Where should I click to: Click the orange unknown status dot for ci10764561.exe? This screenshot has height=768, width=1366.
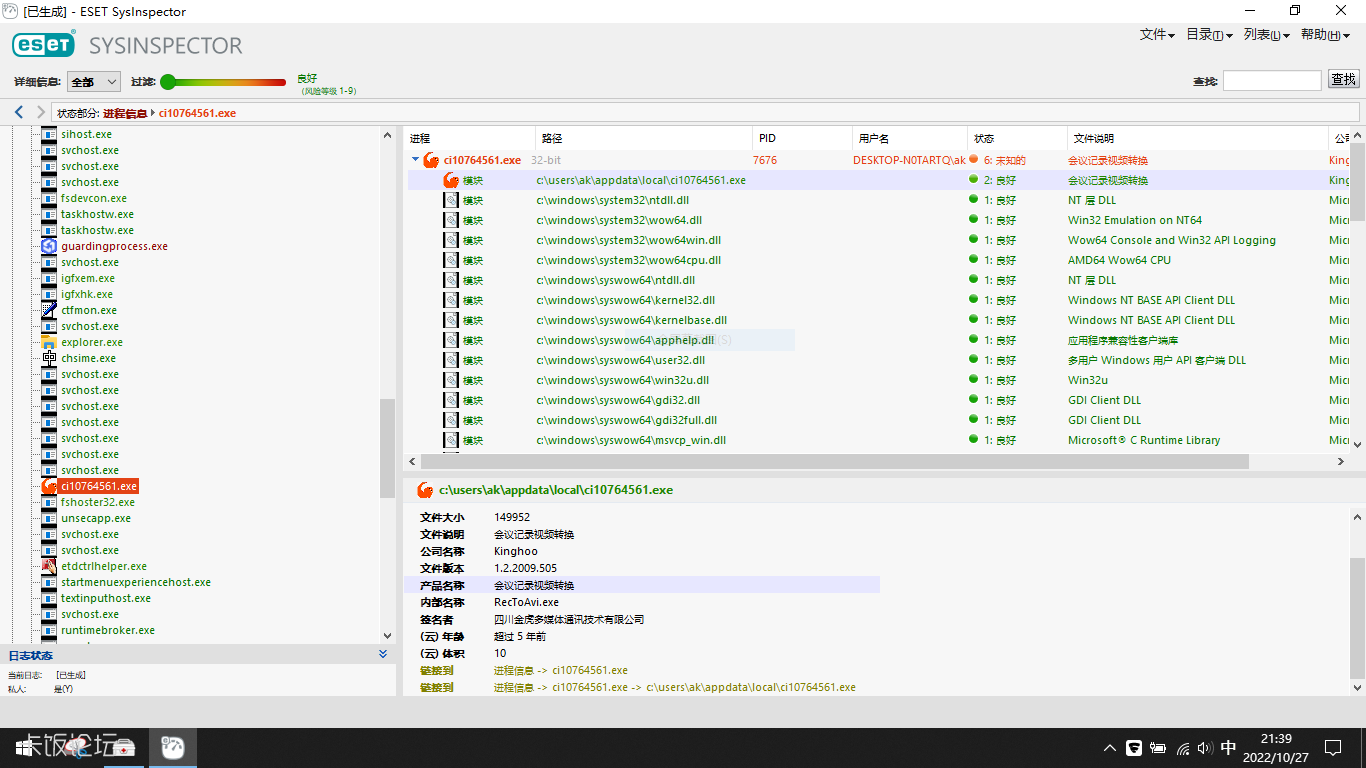973,159
